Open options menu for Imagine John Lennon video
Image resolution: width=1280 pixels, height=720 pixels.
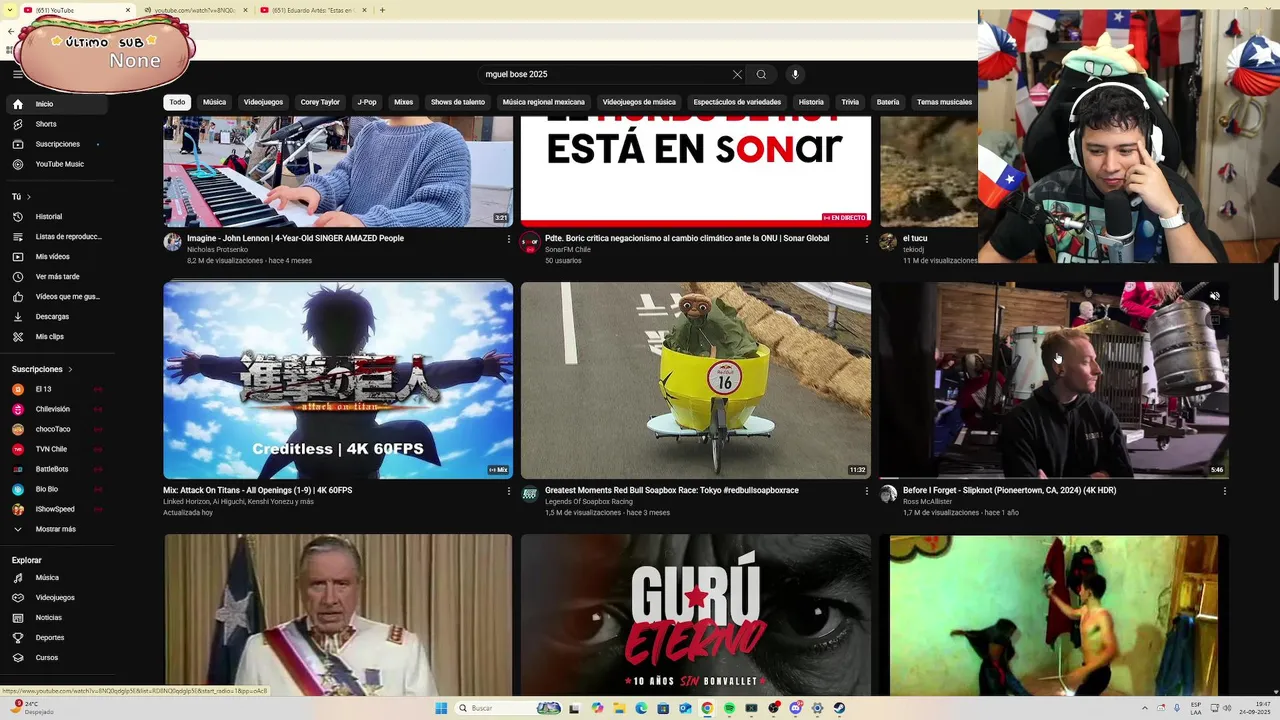click(508, 239)
